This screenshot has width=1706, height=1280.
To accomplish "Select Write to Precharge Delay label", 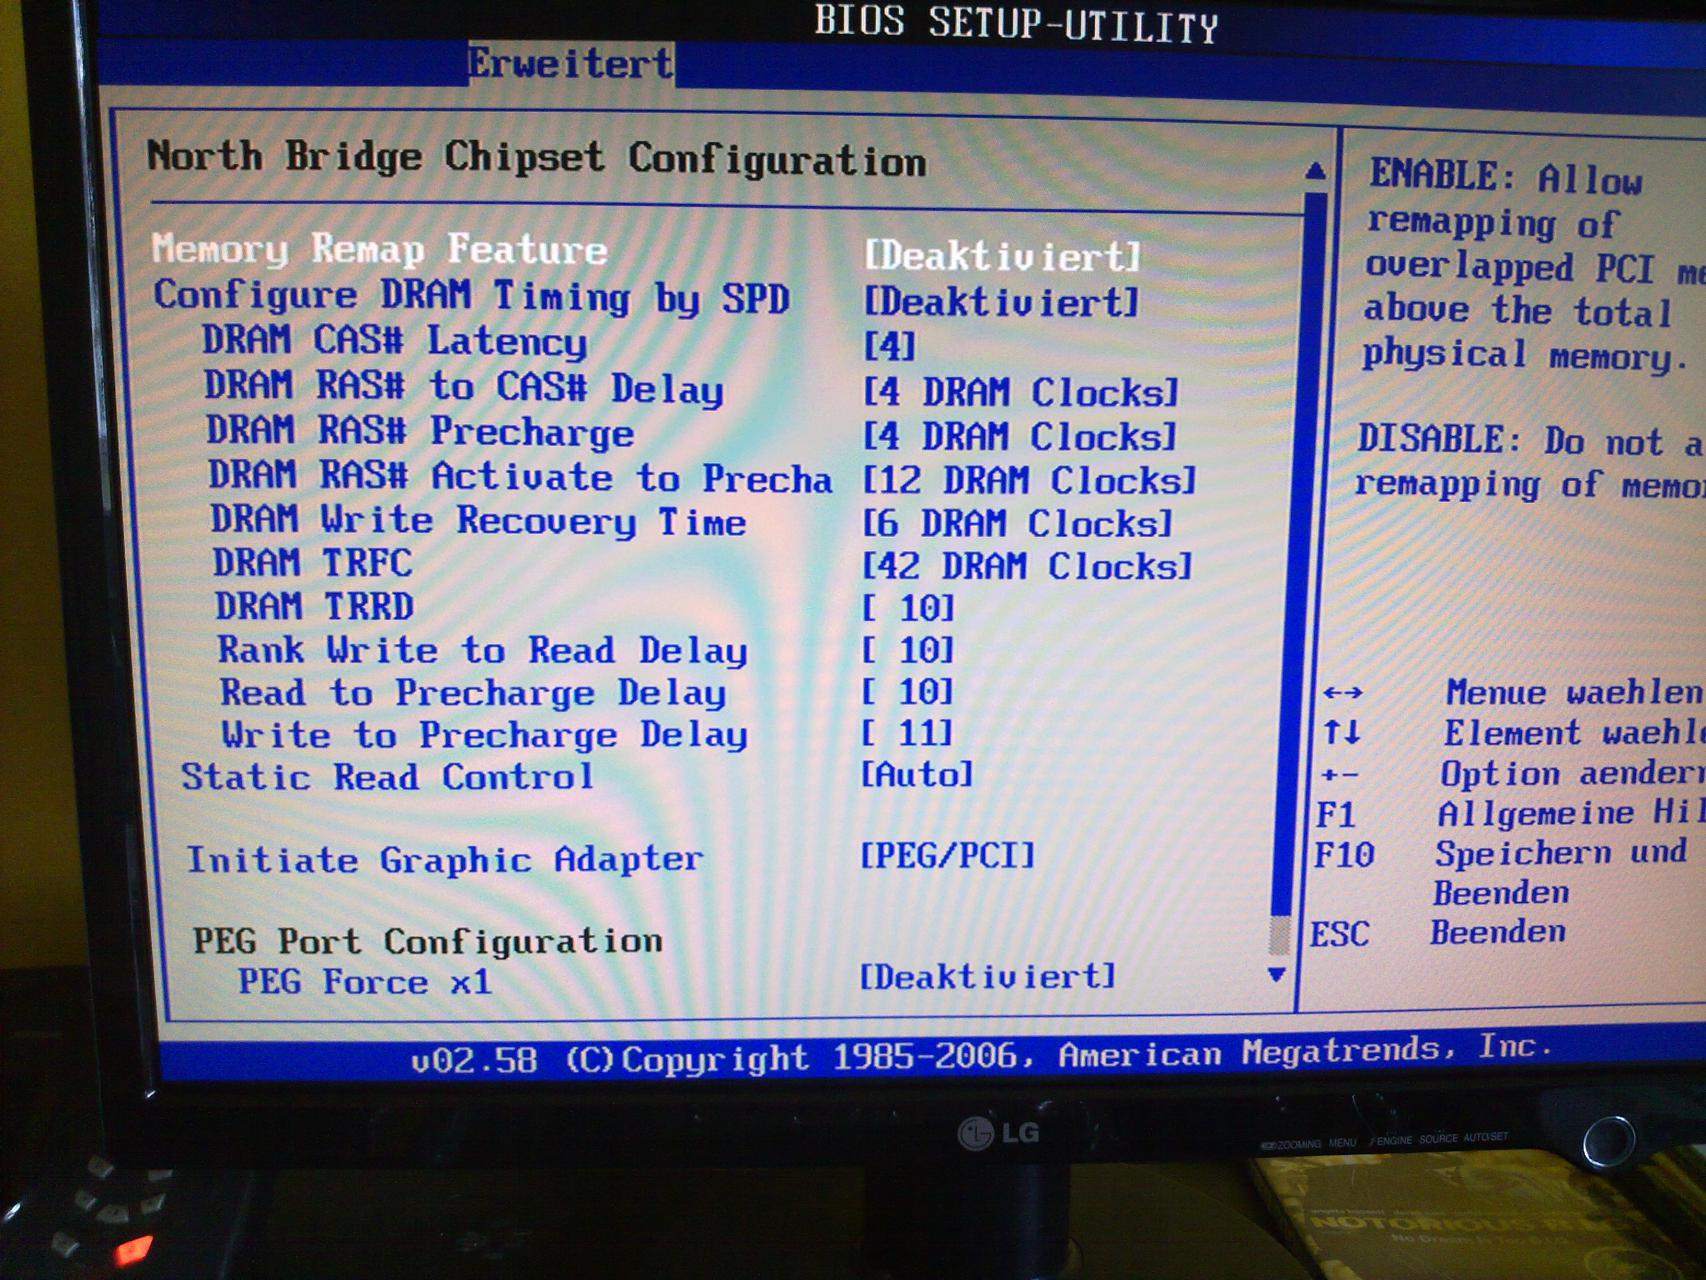I will pyautogui.click(x=484, y=735).
